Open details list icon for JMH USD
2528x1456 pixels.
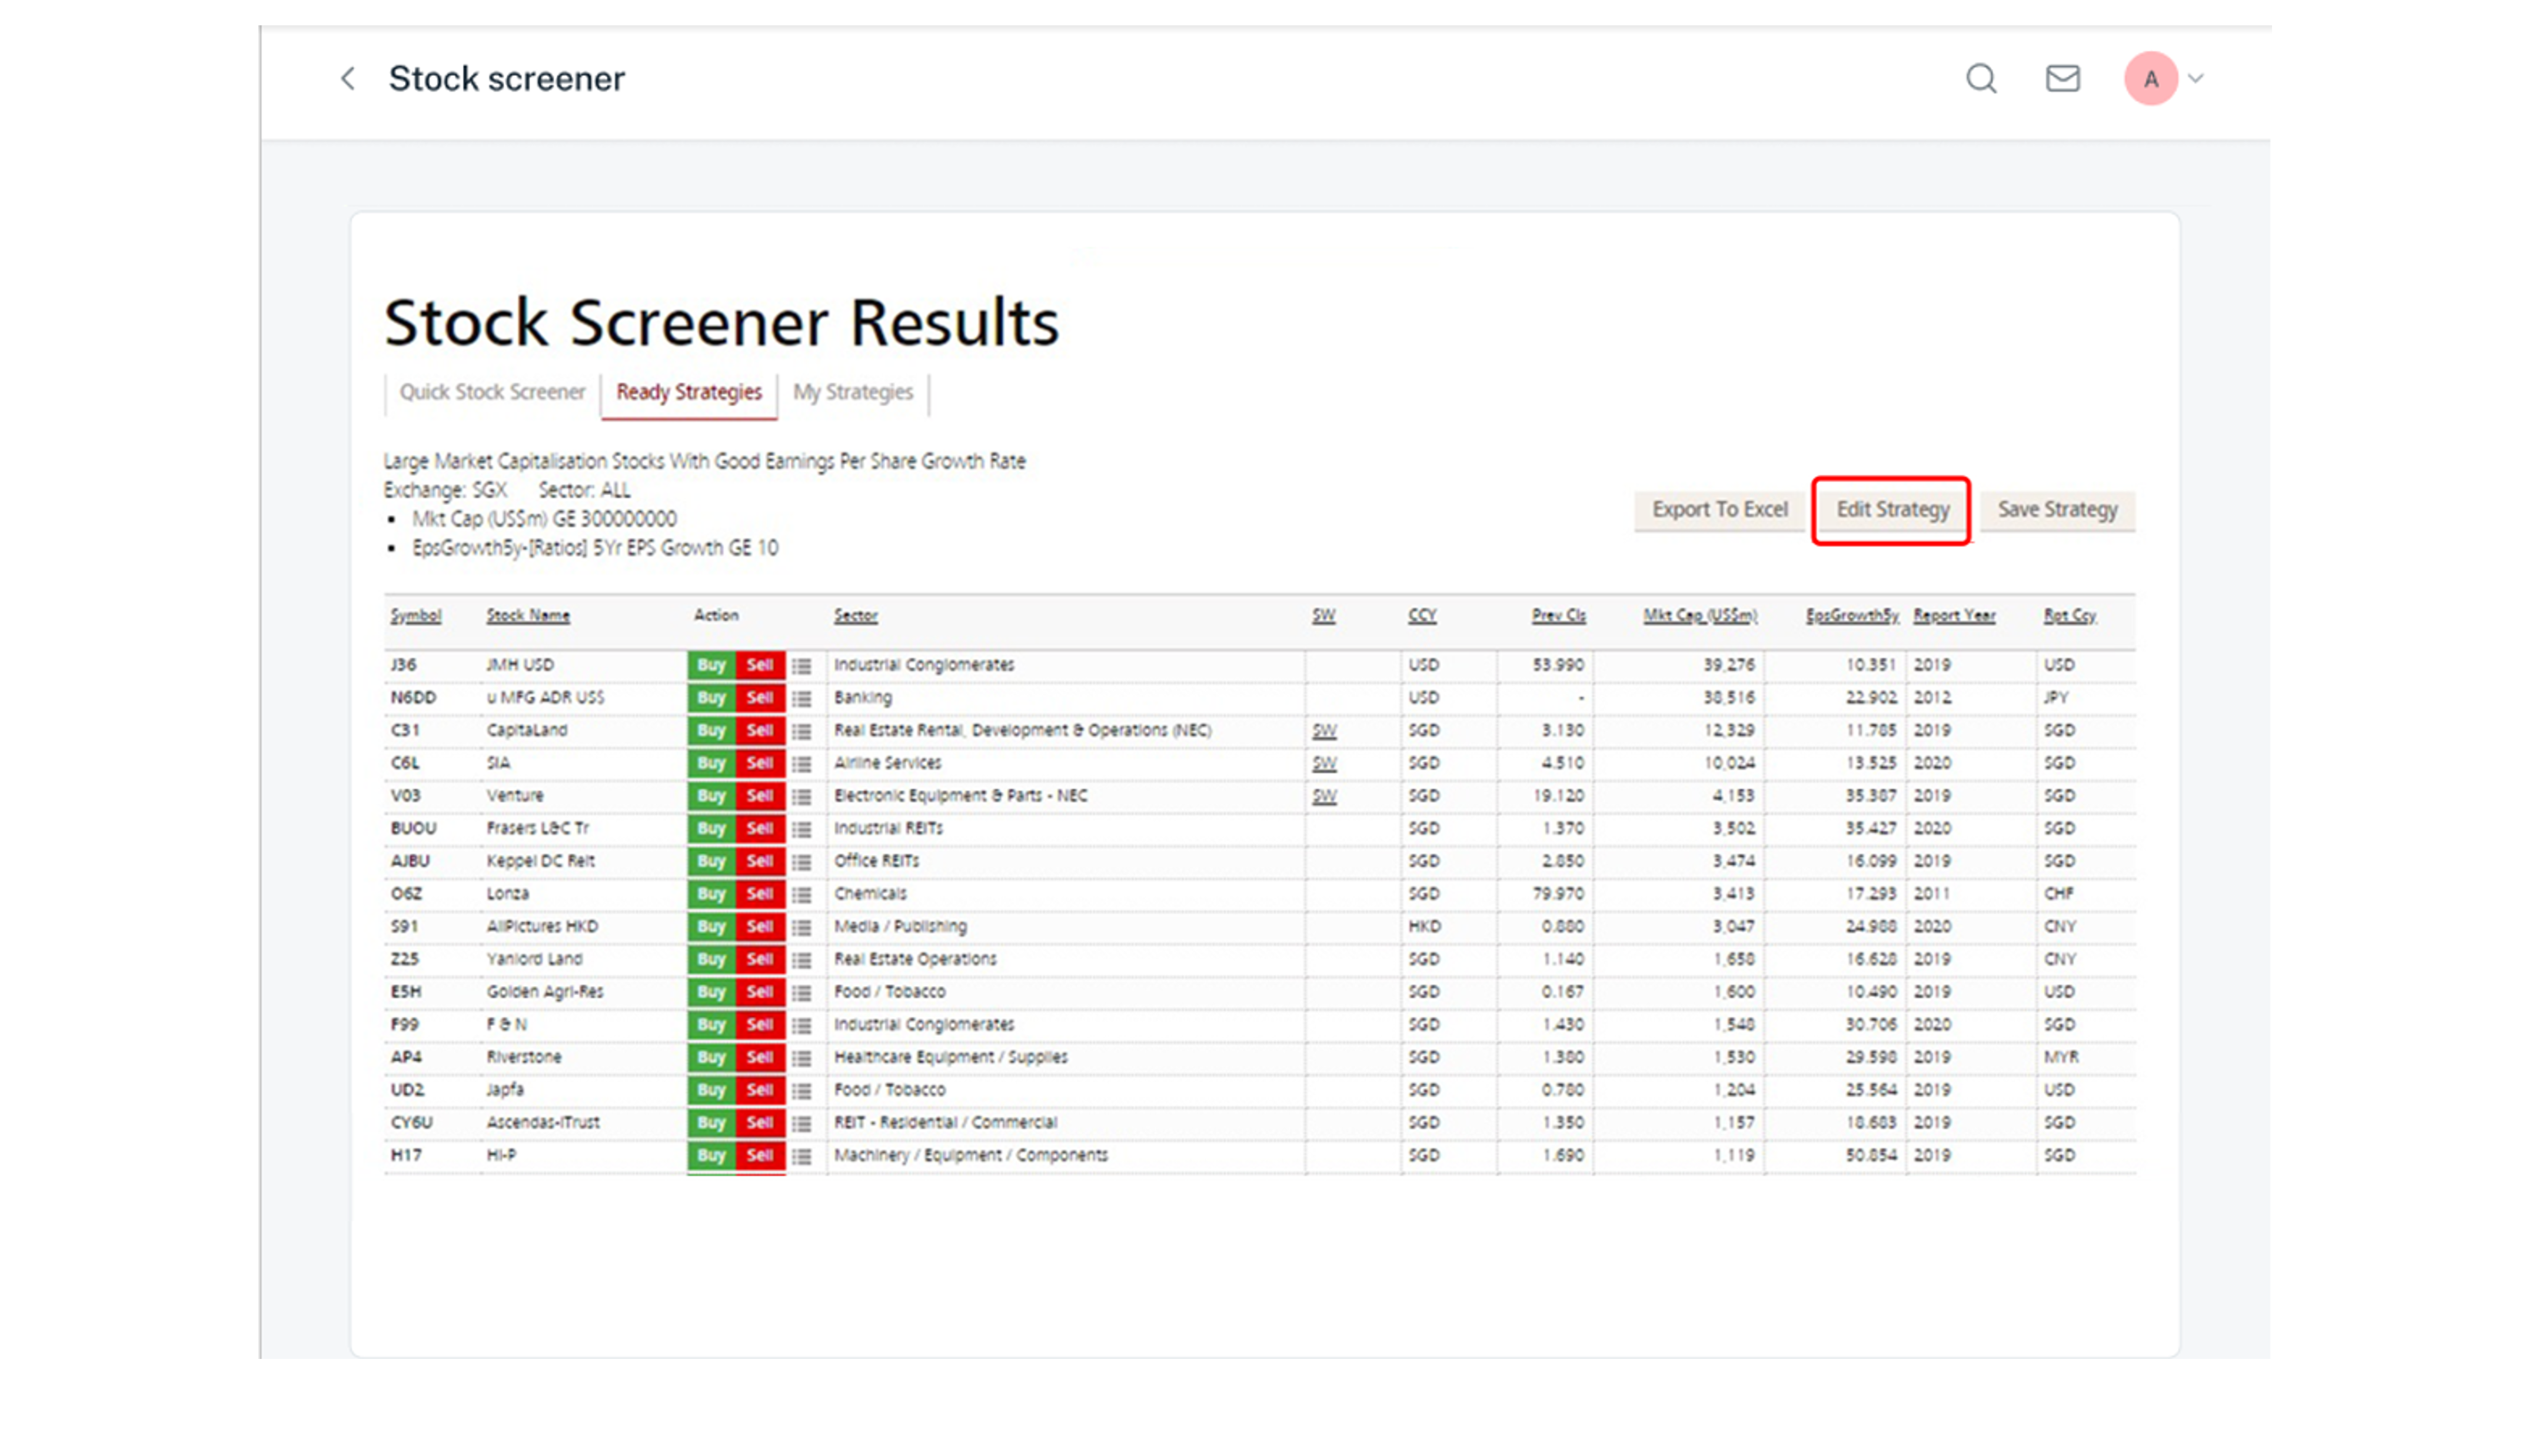(x=801, y=666)
